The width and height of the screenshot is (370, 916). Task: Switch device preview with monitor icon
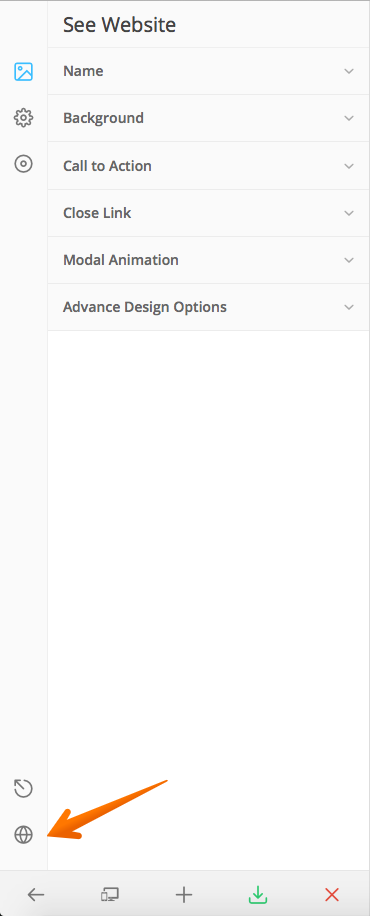[x=110, y=894]
